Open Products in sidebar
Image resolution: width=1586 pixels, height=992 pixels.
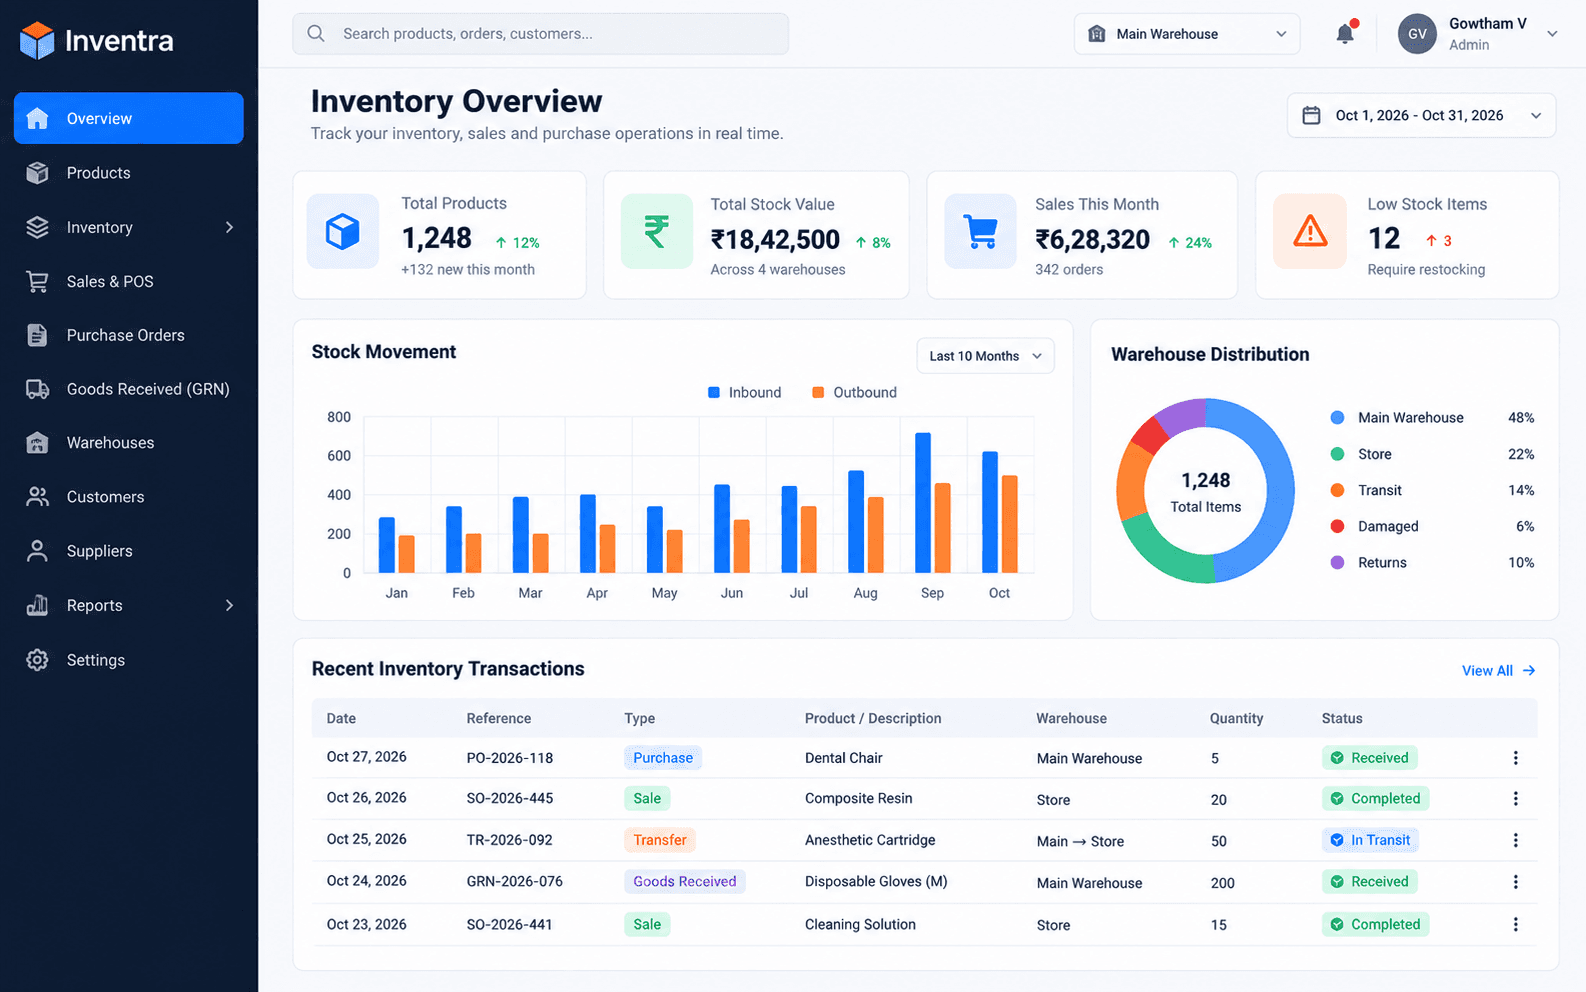(x=129, y=173)
